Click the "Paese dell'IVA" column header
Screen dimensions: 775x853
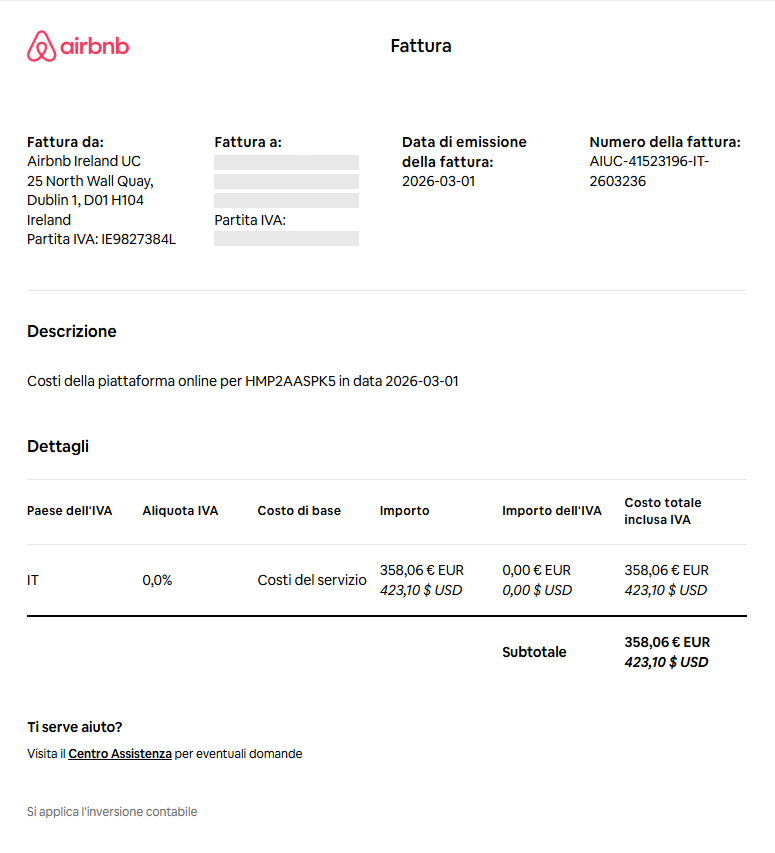pyautogui.click(x=70, y=511)
